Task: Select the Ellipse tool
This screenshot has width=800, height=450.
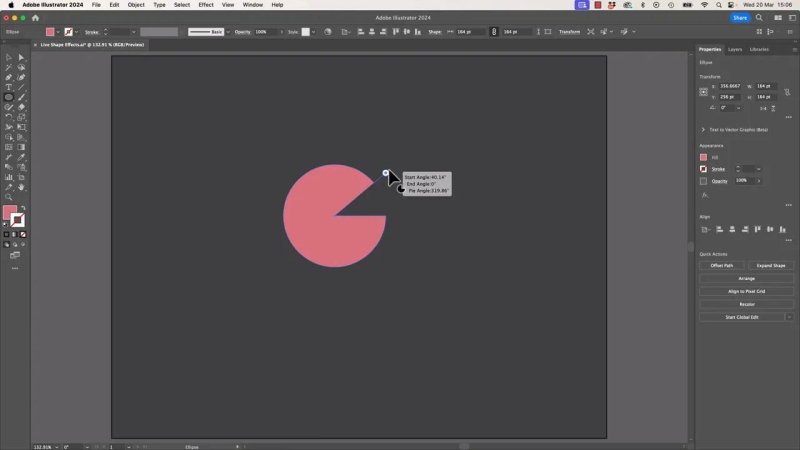Action: pos(9,97)
